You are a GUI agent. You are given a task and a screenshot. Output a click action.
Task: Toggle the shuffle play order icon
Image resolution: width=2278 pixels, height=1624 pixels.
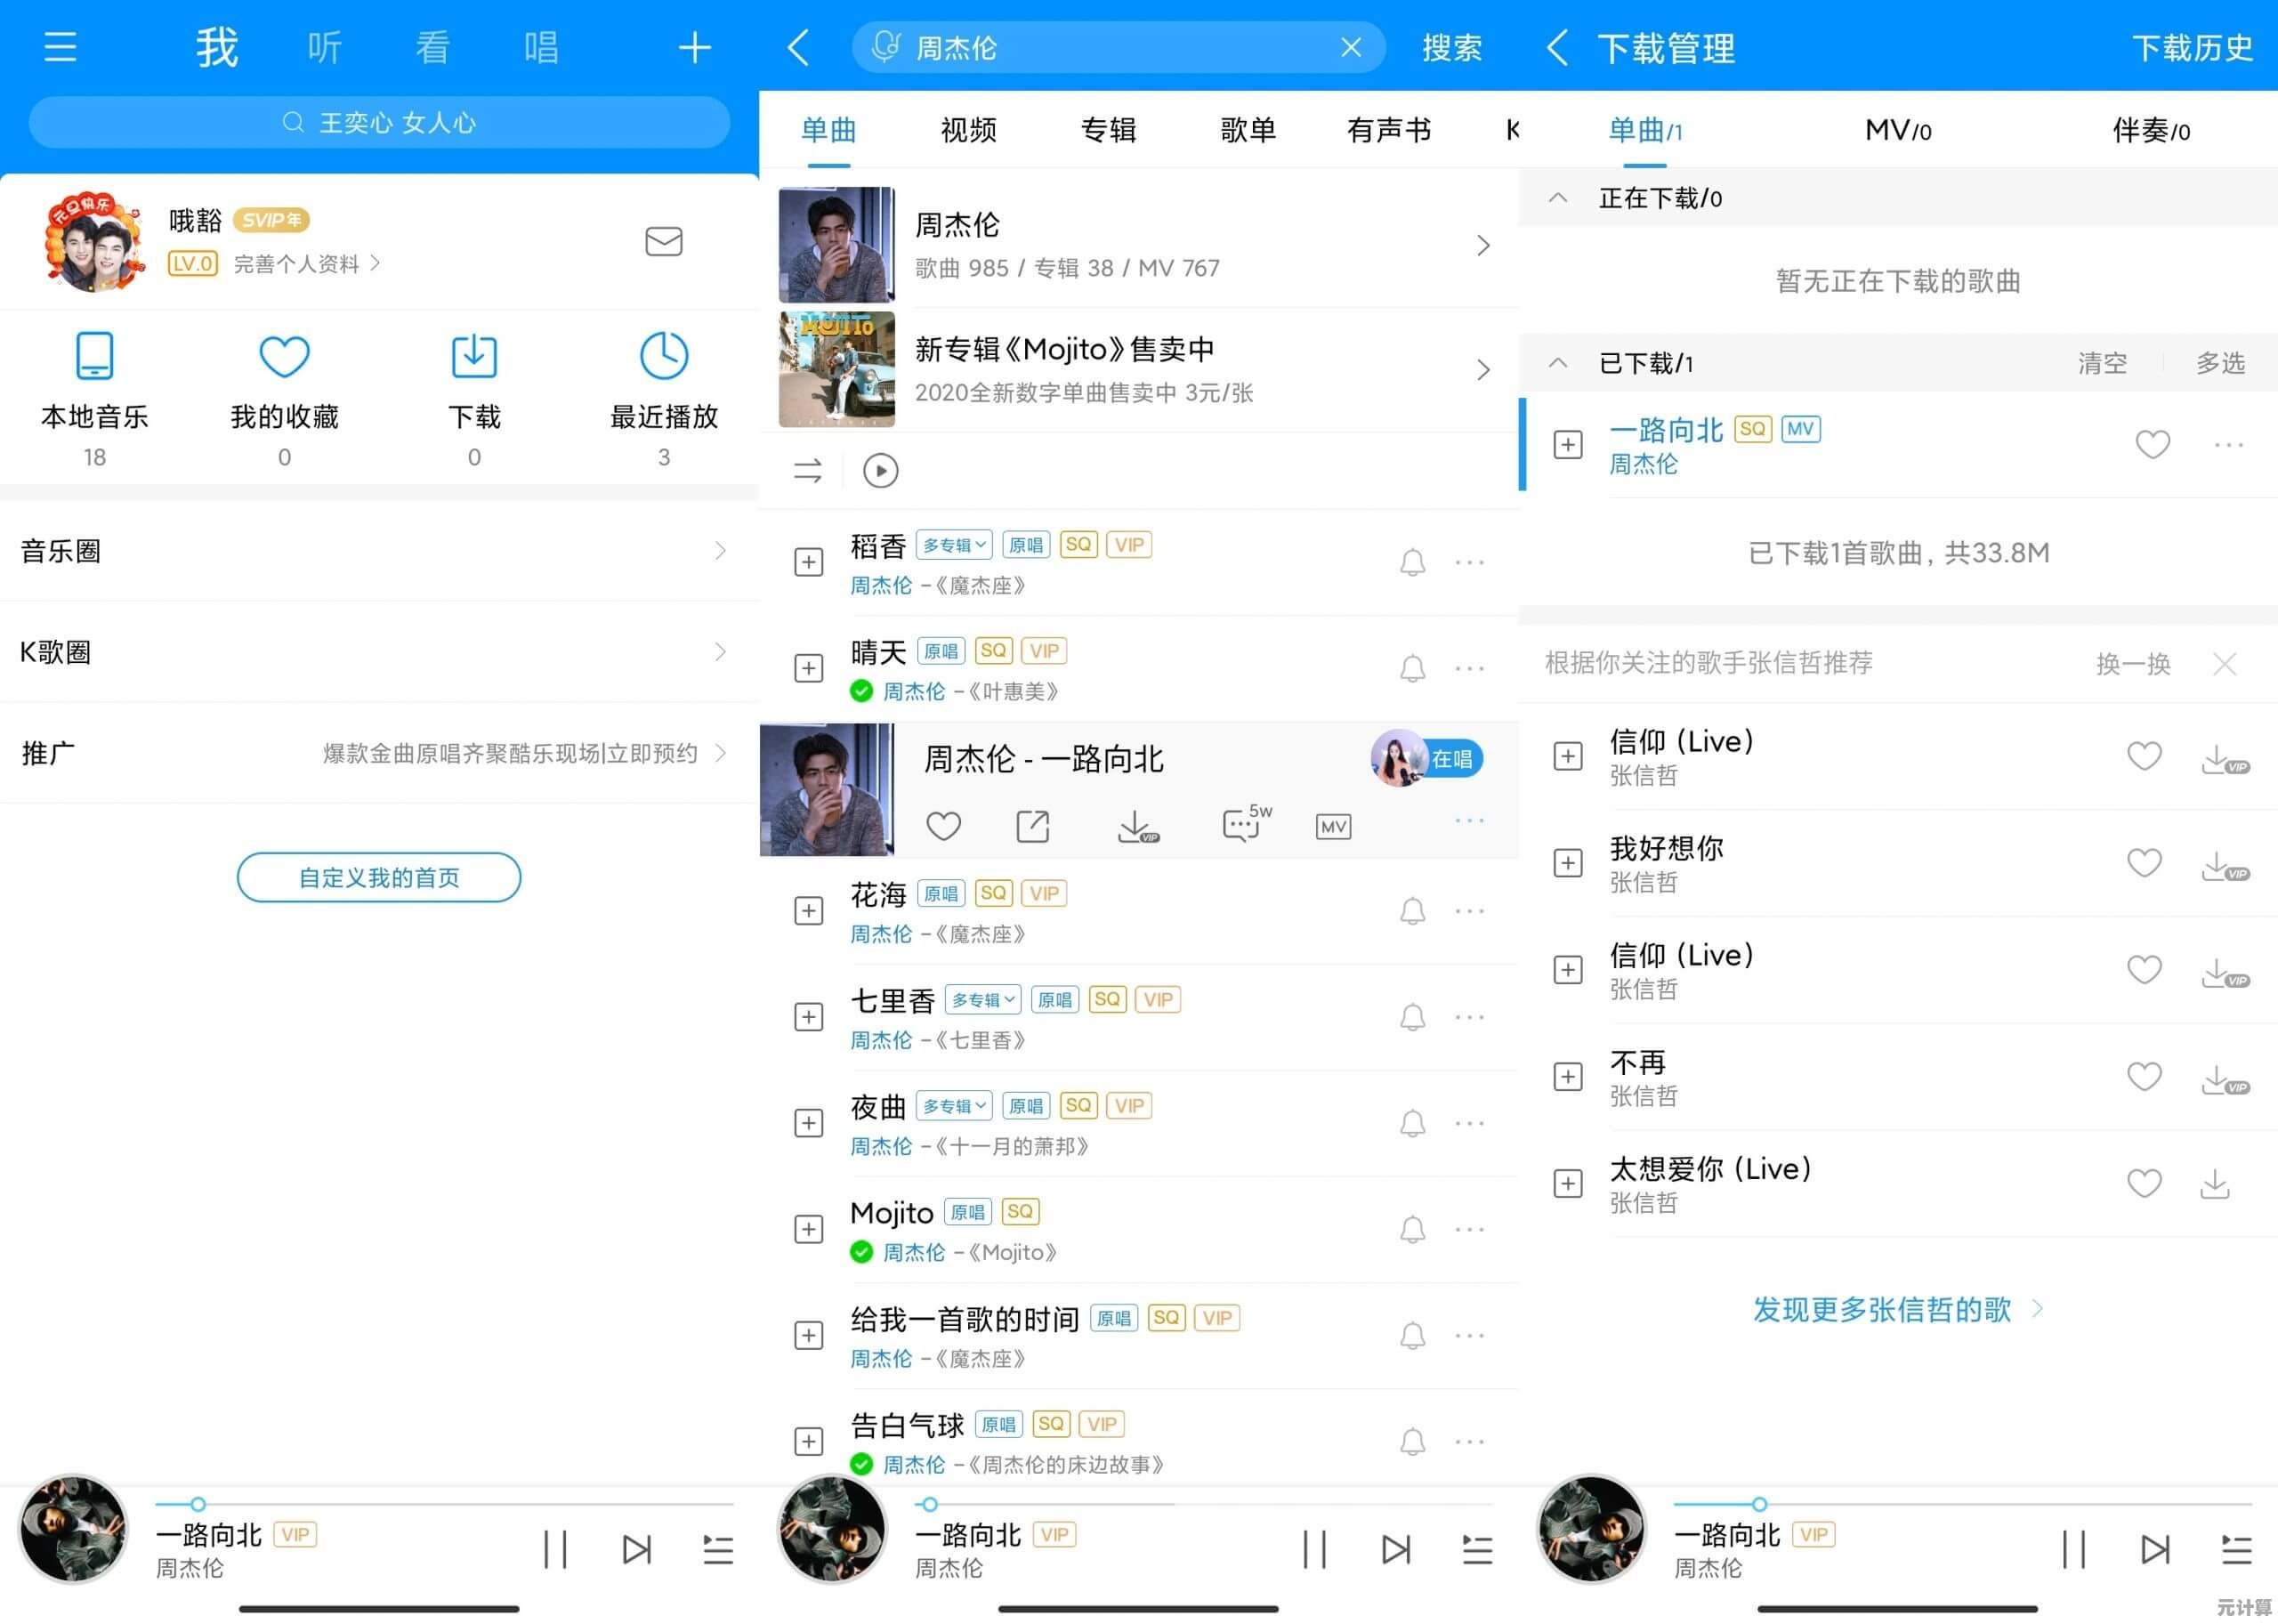pos(808,470)
